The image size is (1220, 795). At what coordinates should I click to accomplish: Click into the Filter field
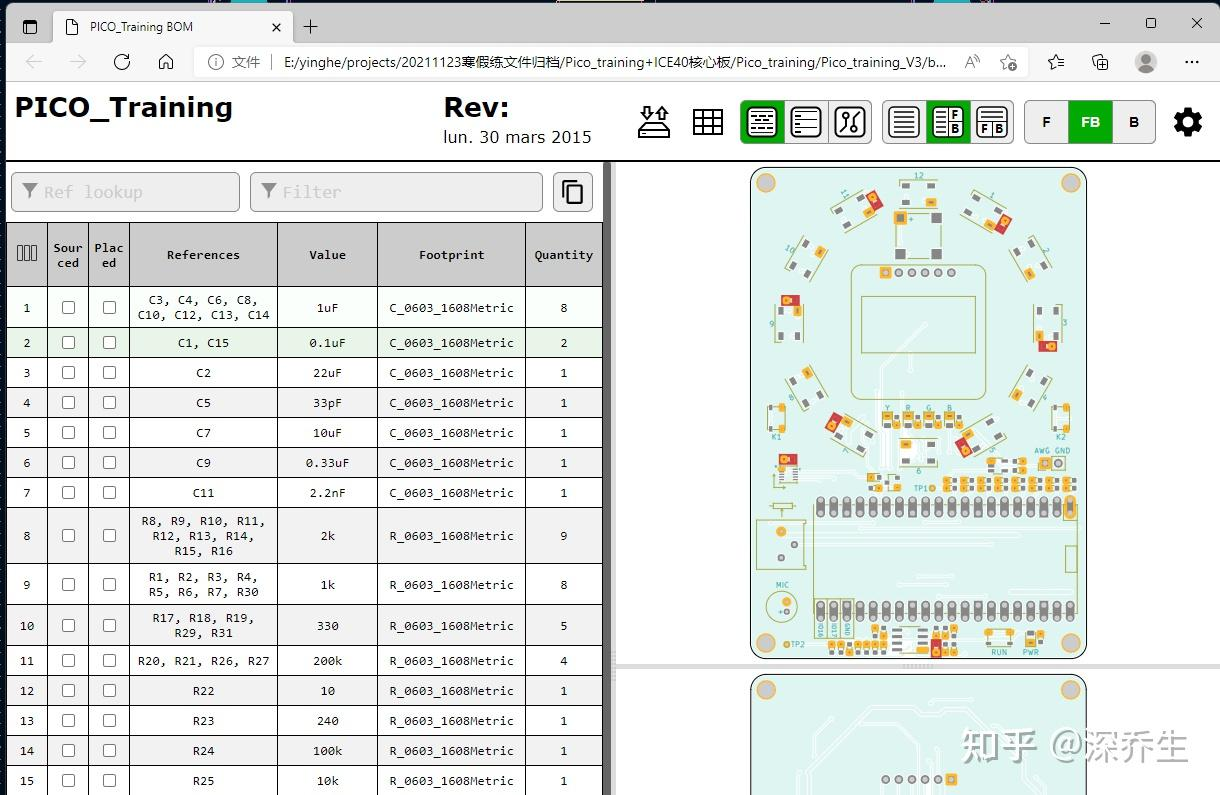point(396,192)
